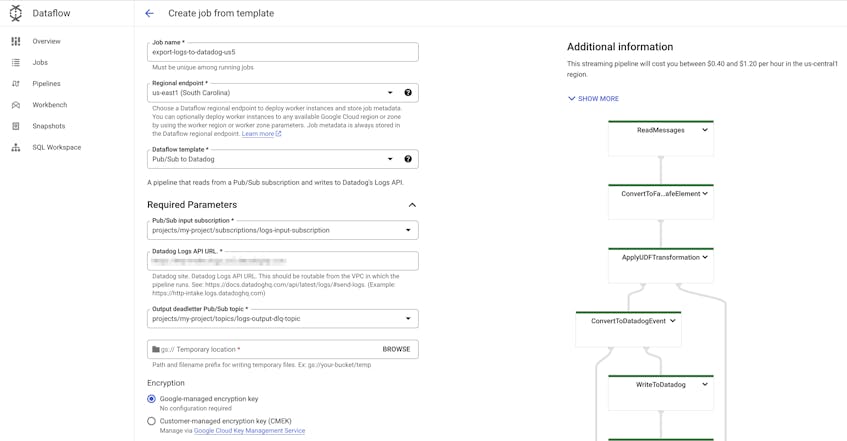Select Customer-managed encryption key (CMEK) option
This screenshot has height=441, width=847.
point(151,421)
